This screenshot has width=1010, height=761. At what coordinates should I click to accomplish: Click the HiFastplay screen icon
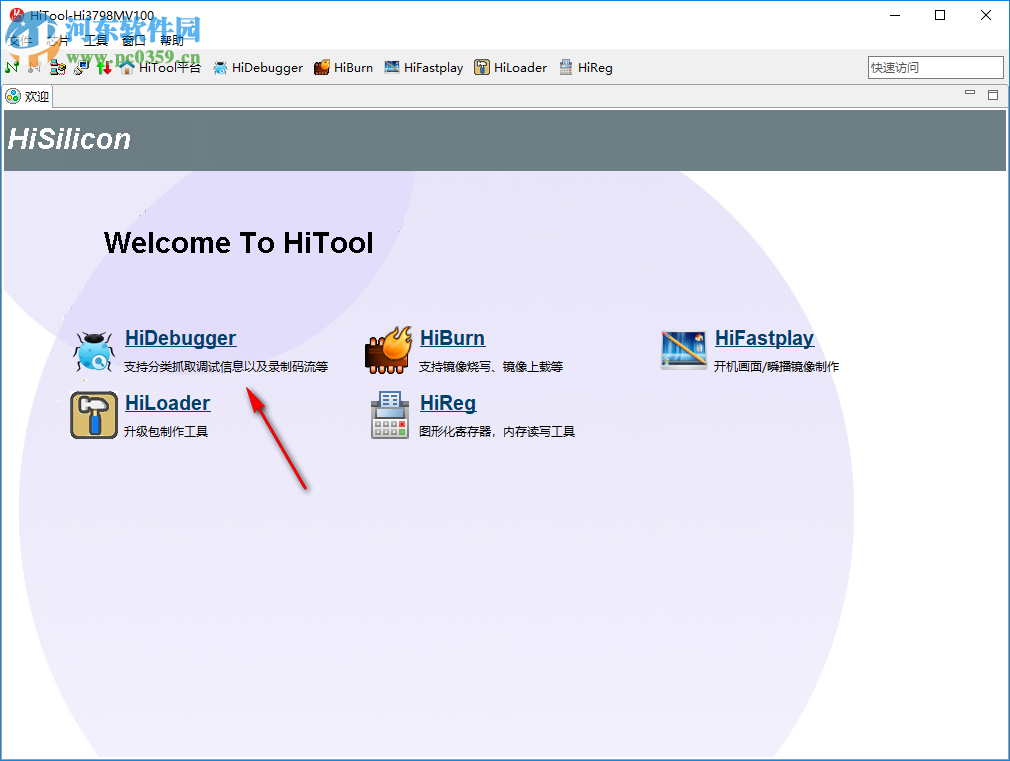(x=683, y=350)
